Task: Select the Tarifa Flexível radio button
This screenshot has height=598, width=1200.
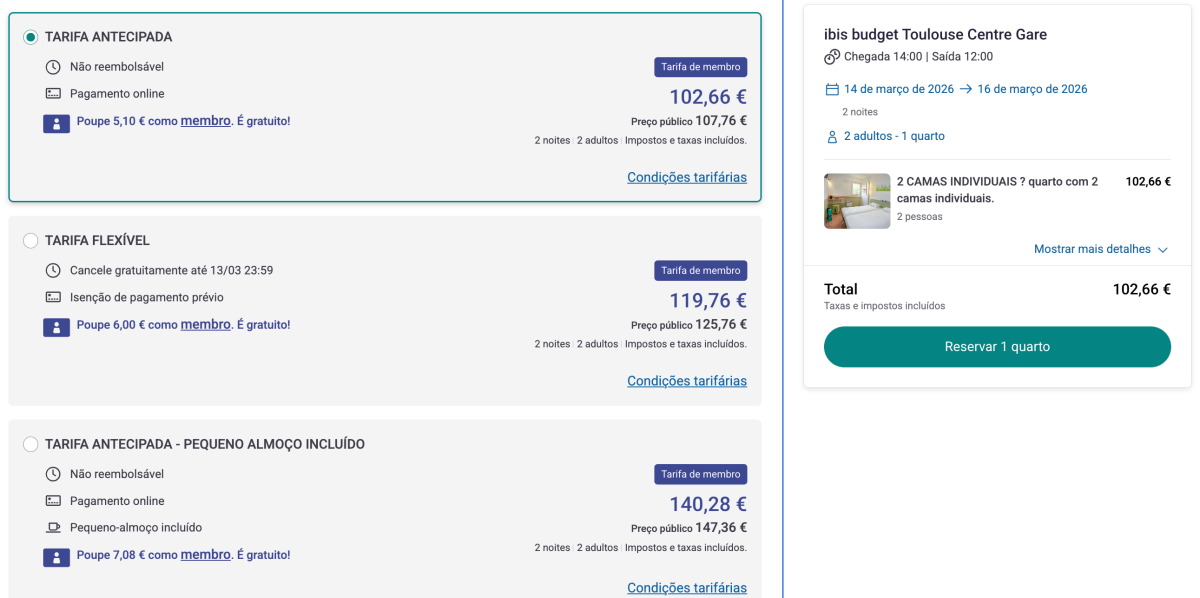Action: point(31,241)
